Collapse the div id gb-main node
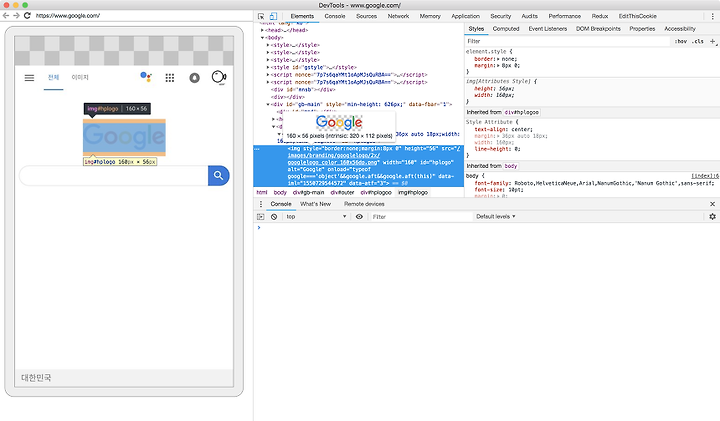This screenshot has height=421, width=720. 268,104
